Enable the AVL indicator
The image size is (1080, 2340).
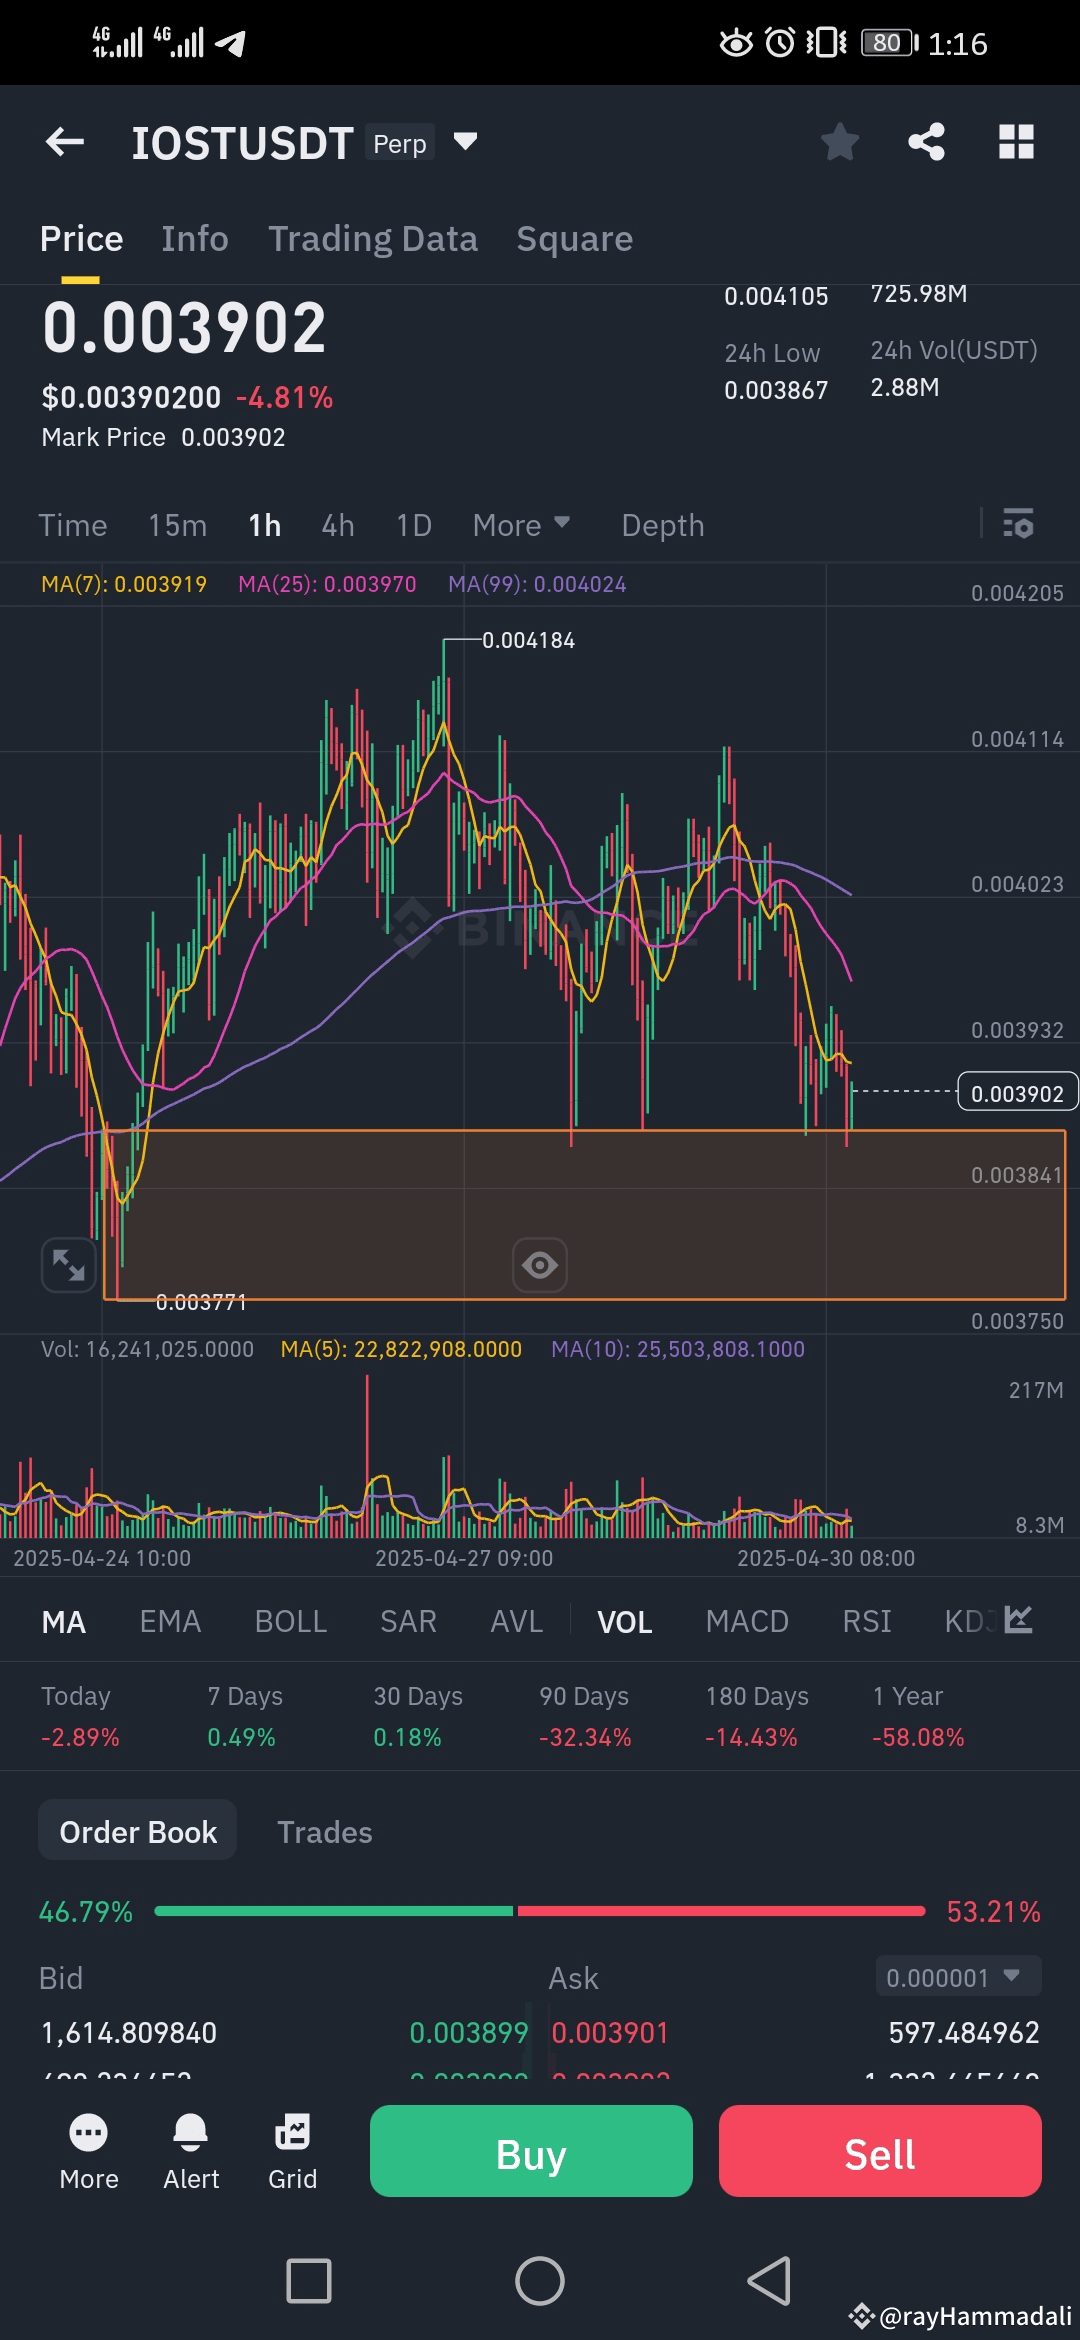click(517, 1621)
